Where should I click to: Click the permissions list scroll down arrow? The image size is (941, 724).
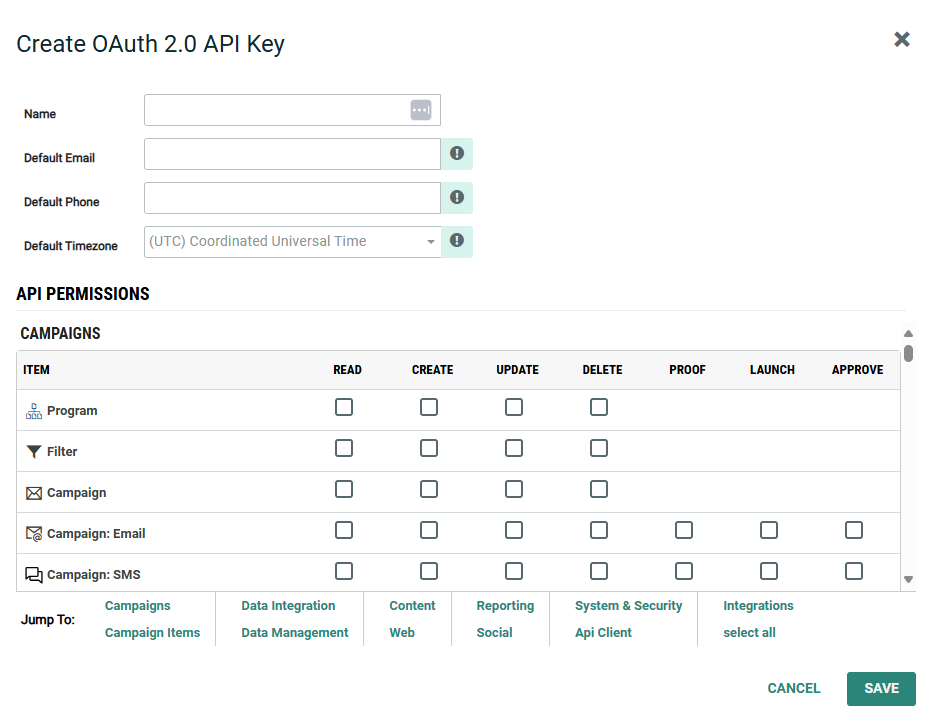[908, 579]
